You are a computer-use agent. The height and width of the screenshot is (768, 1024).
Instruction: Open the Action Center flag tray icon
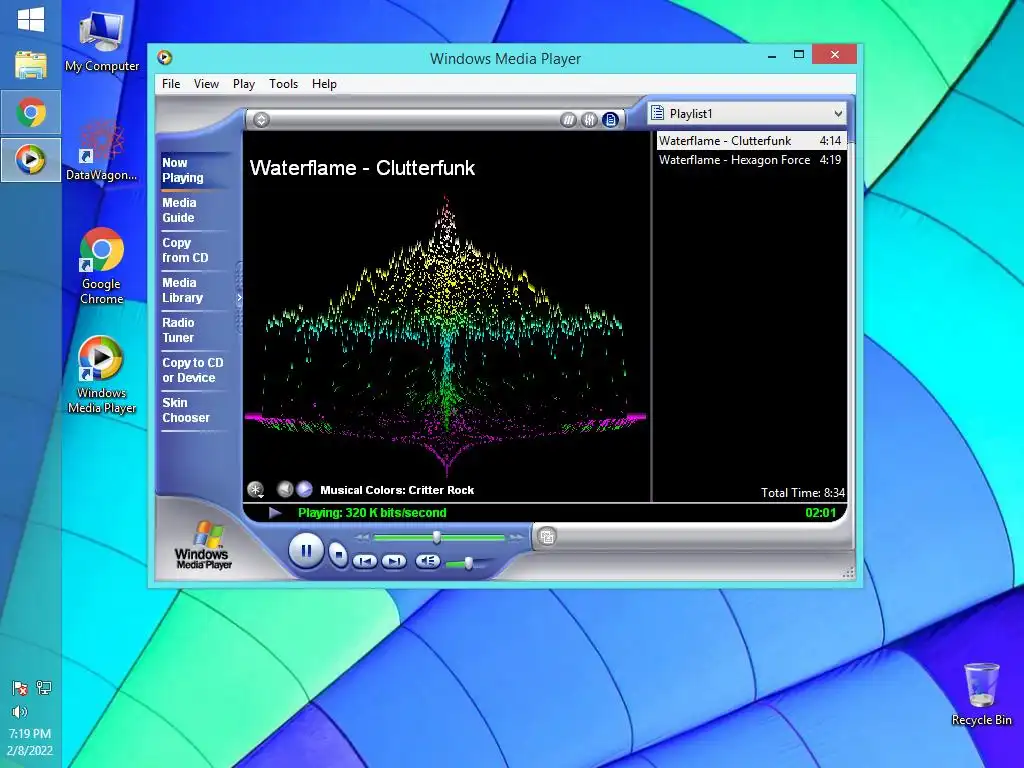tap(20, 688)
